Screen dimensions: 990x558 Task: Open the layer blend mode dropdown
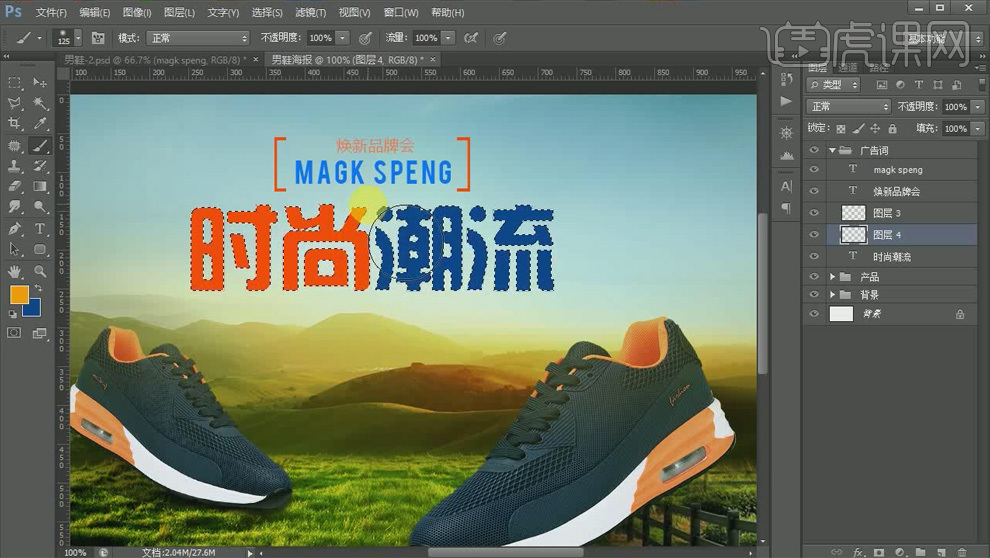(x=848, y=106)
